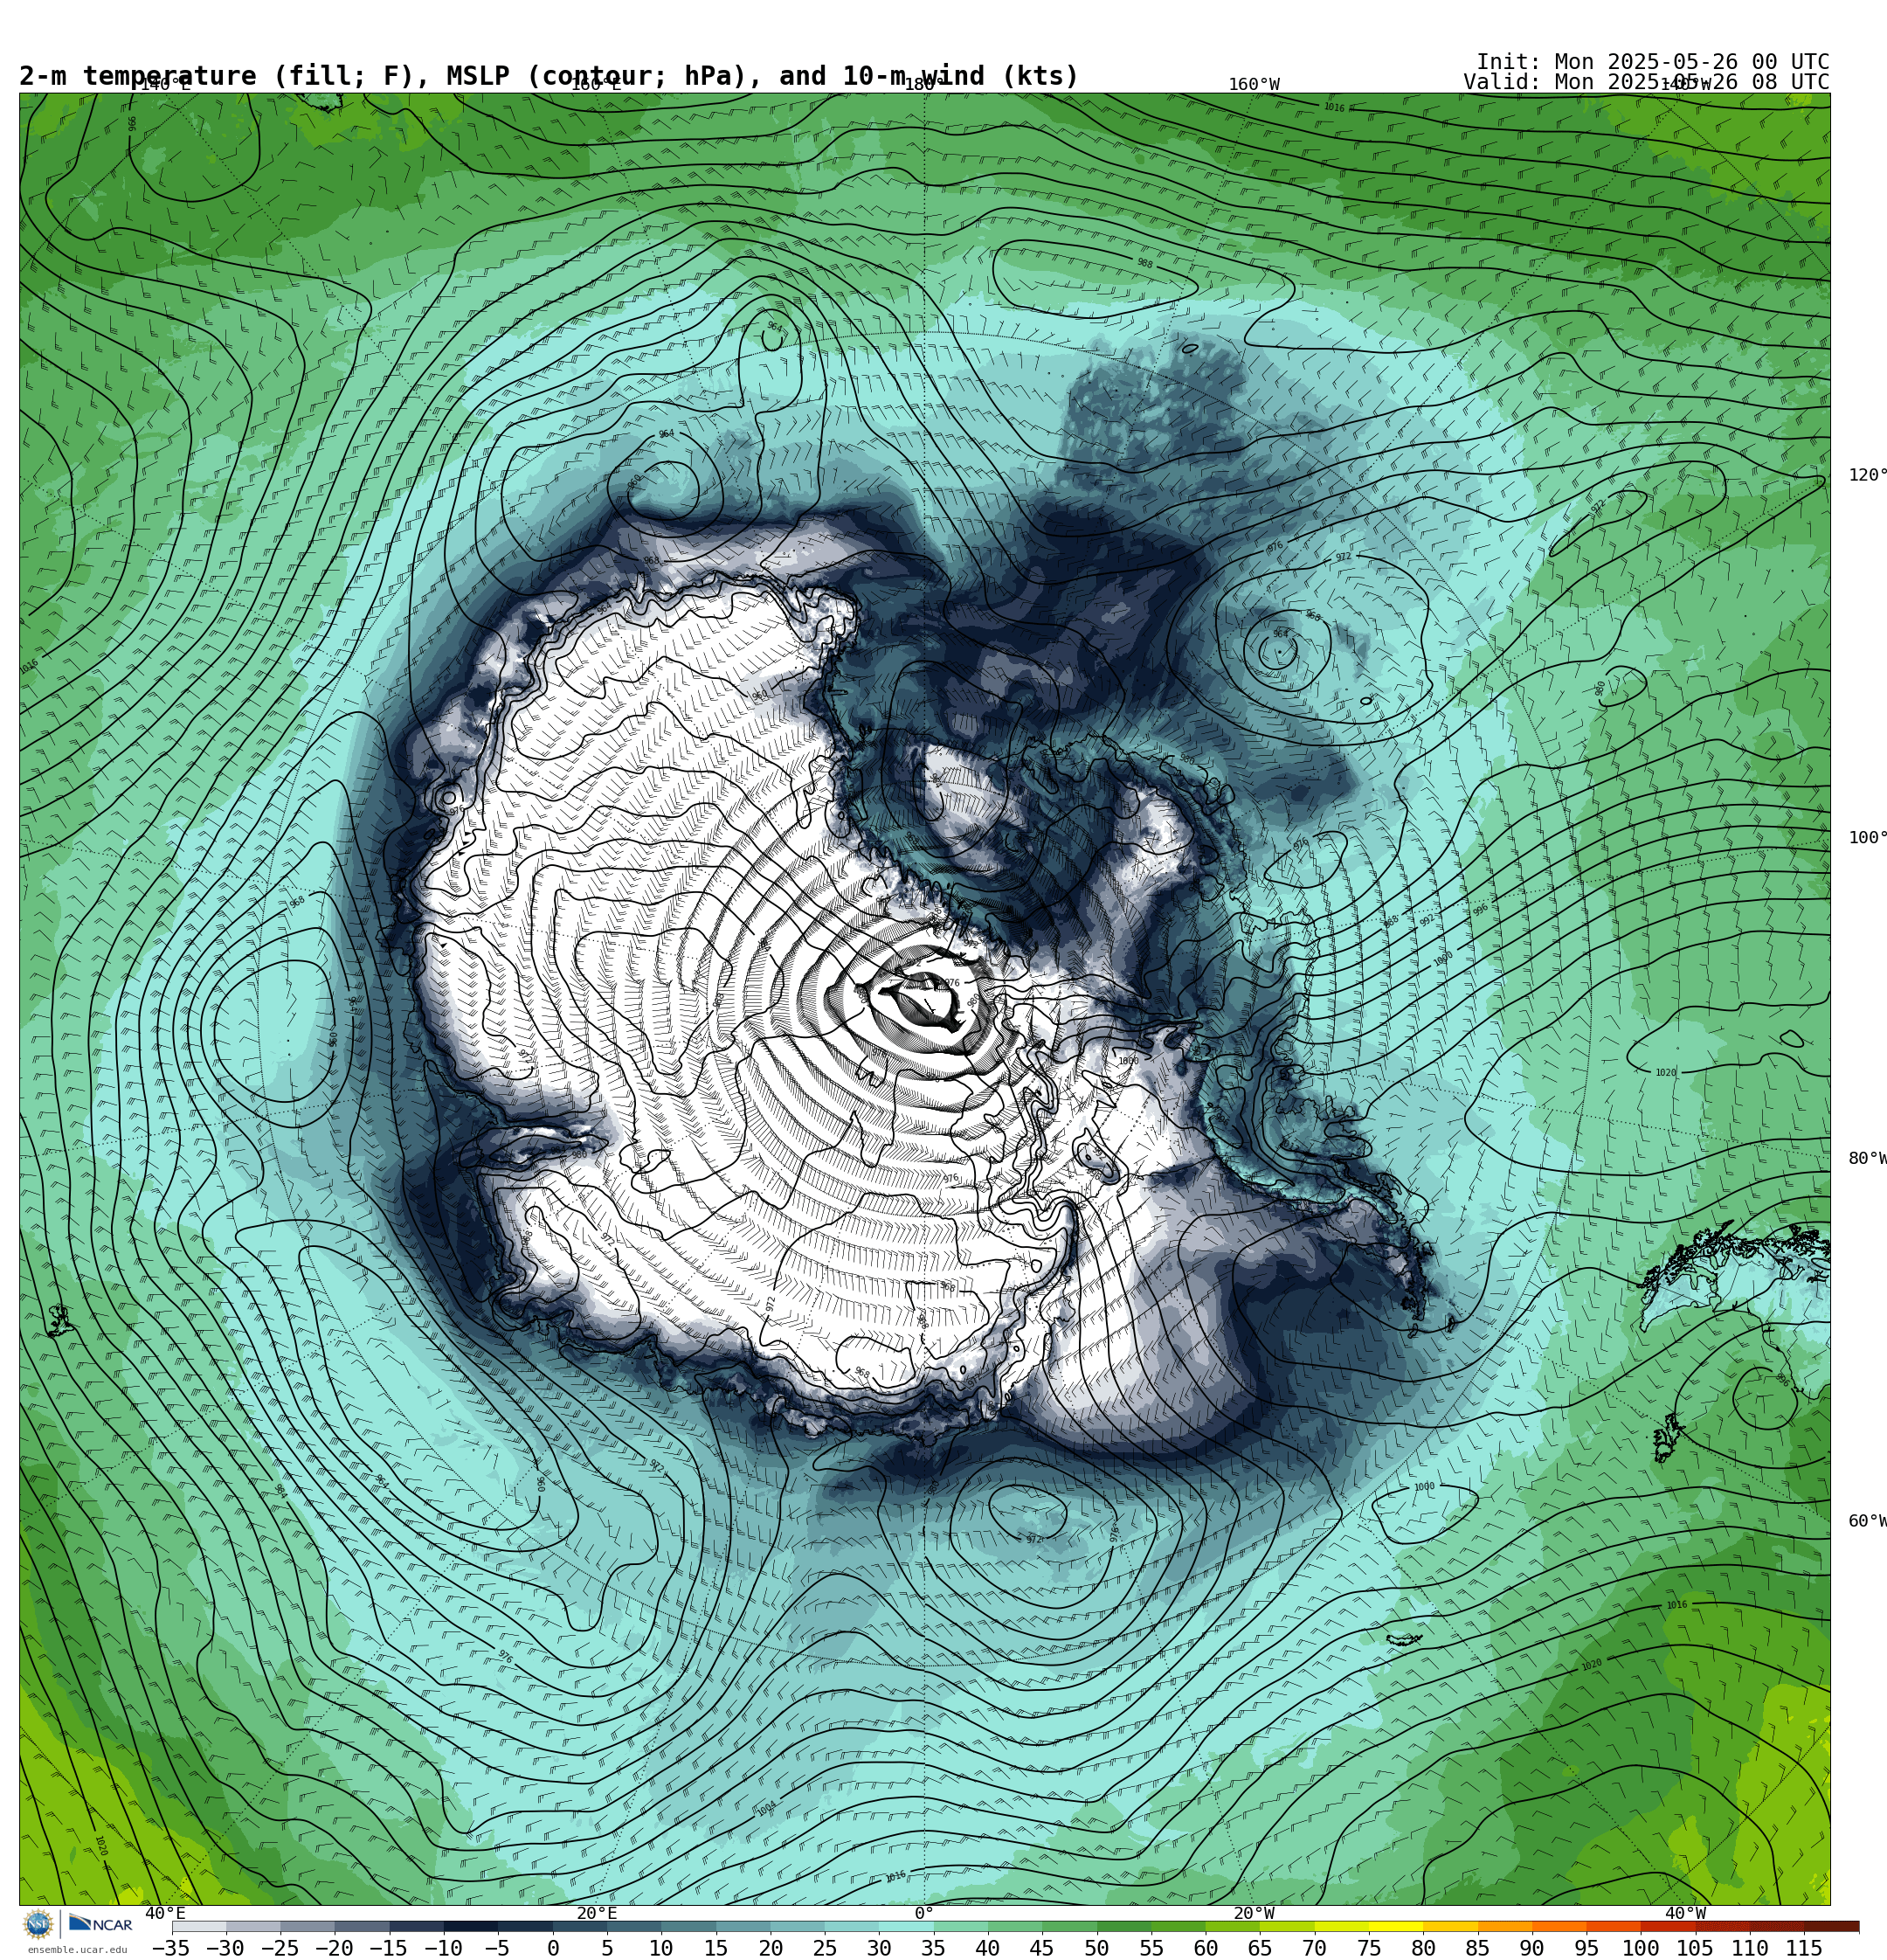The width and height of the screenshot is (1887, 1960).
Task: Click the 45 colorbar tick label
Action: coord(1042,1949)
